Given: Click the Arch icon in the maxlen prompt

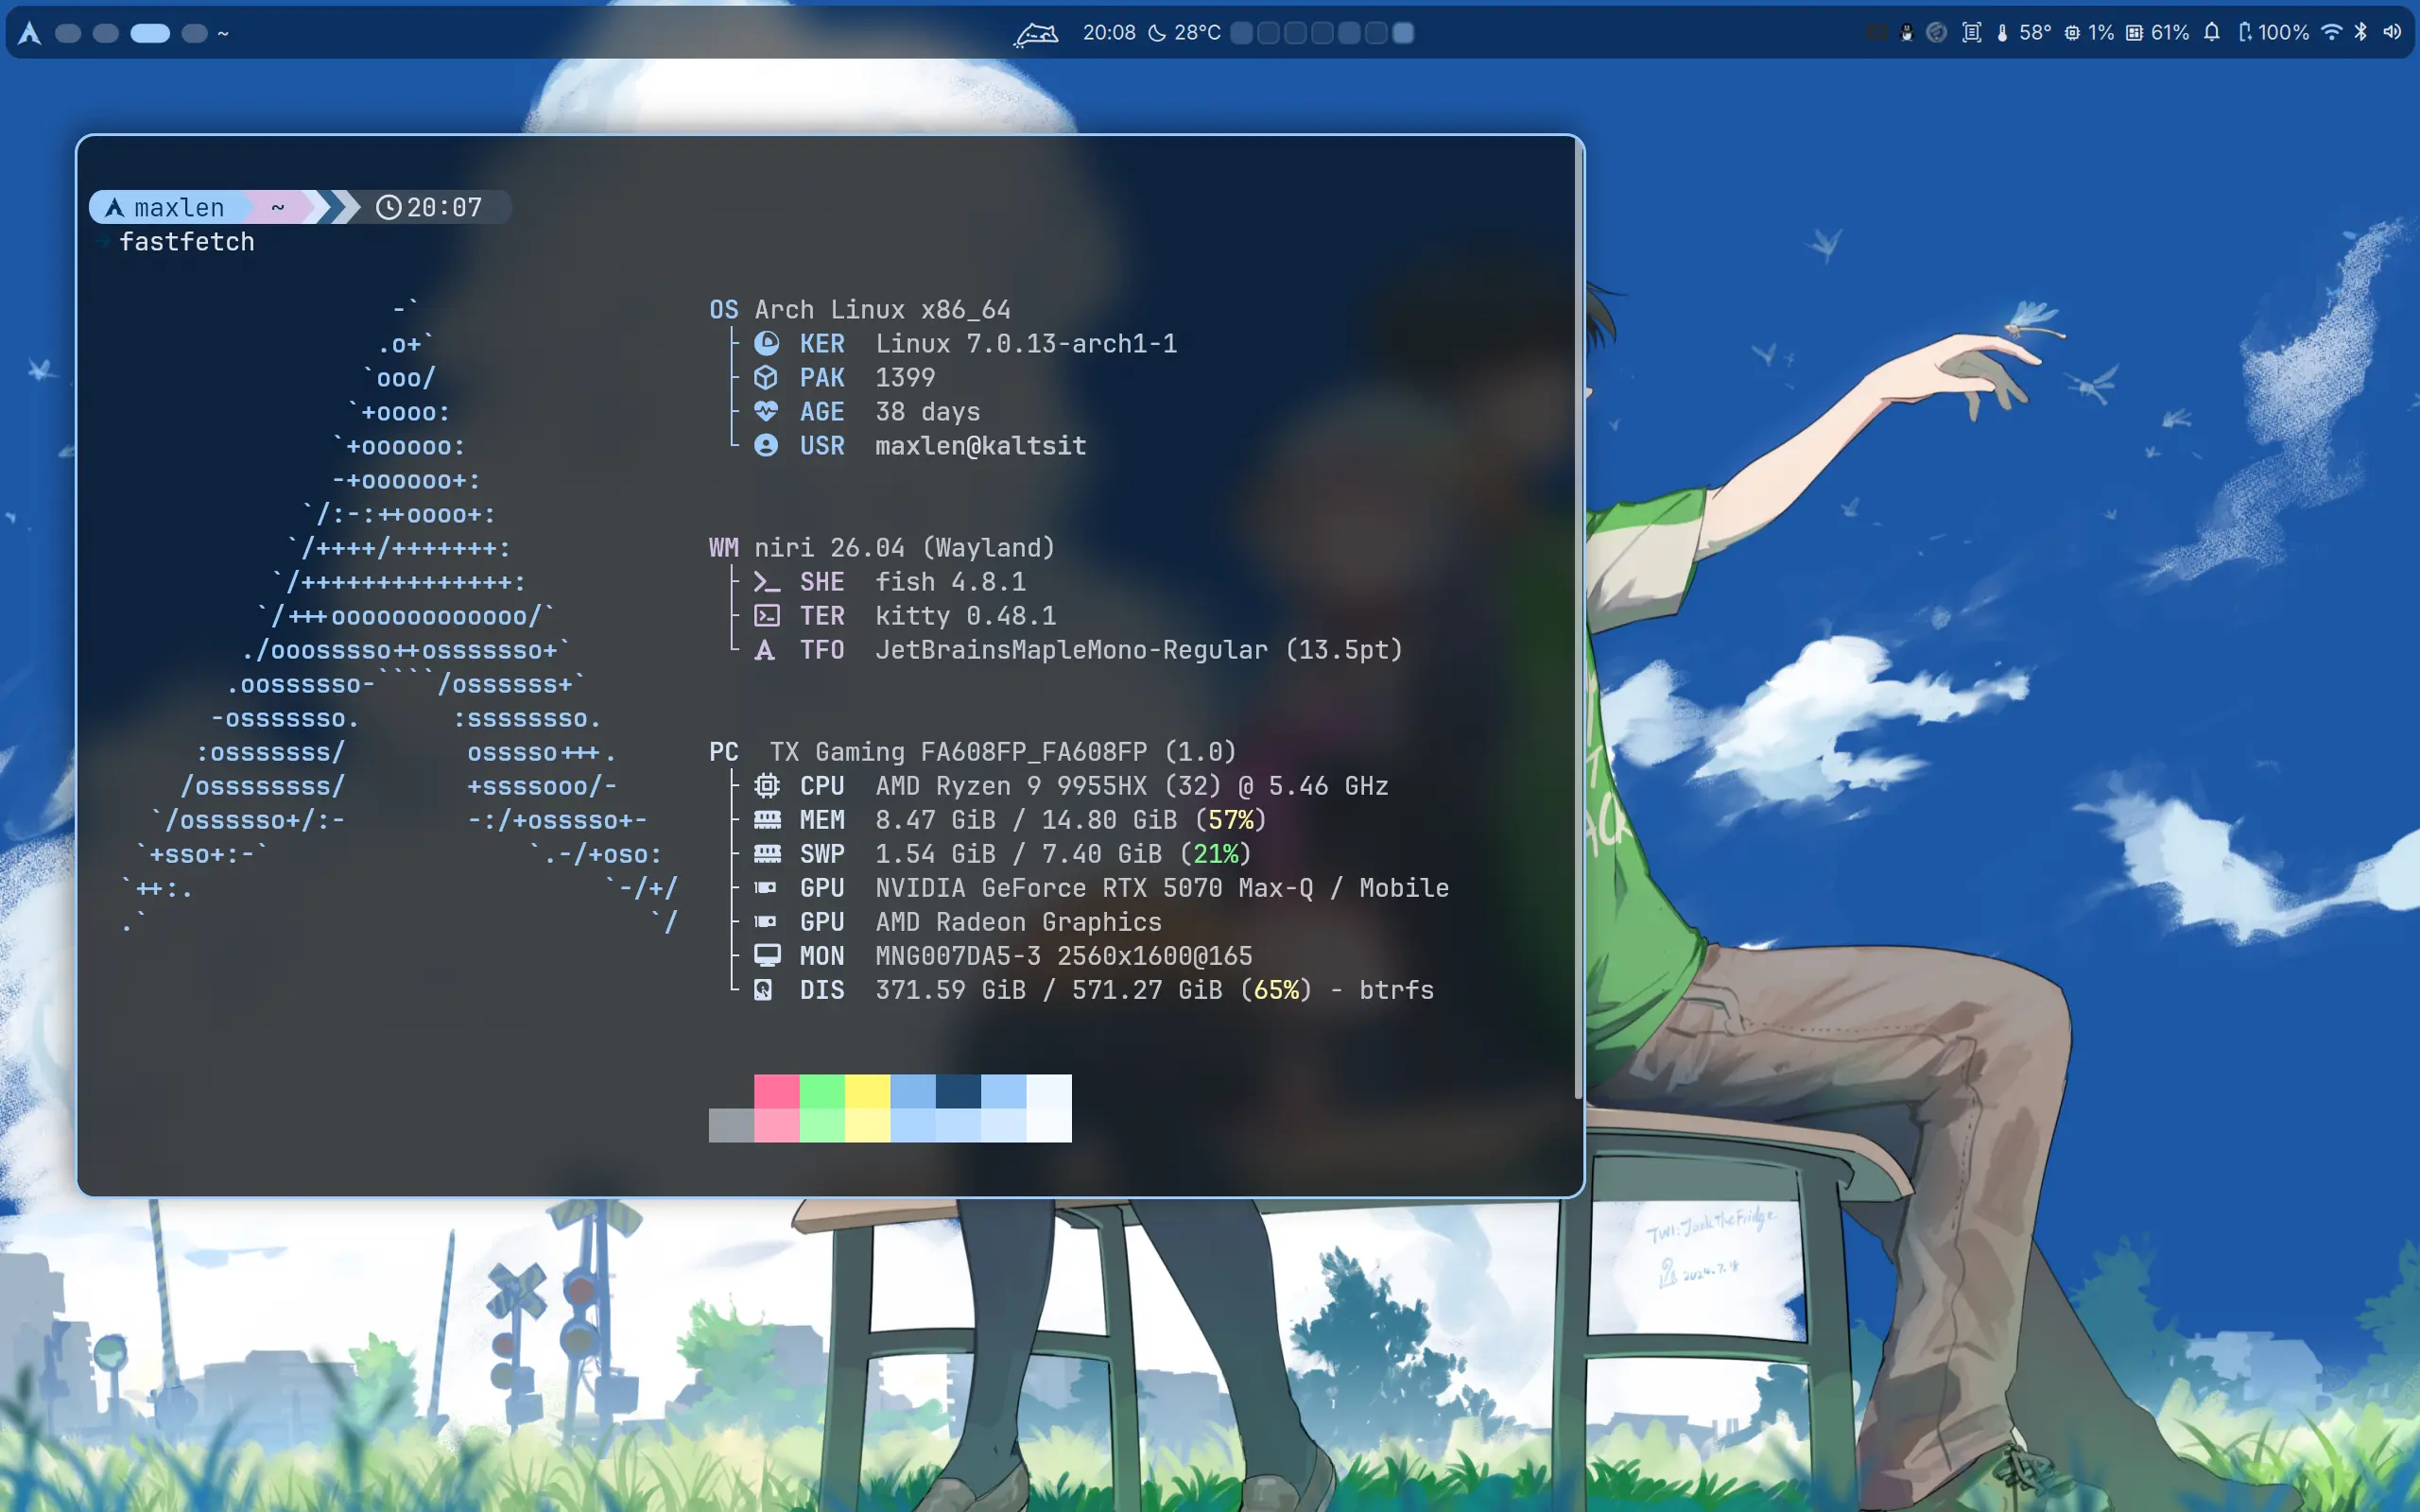Looking at the screenshot, I should coord(115,207).
